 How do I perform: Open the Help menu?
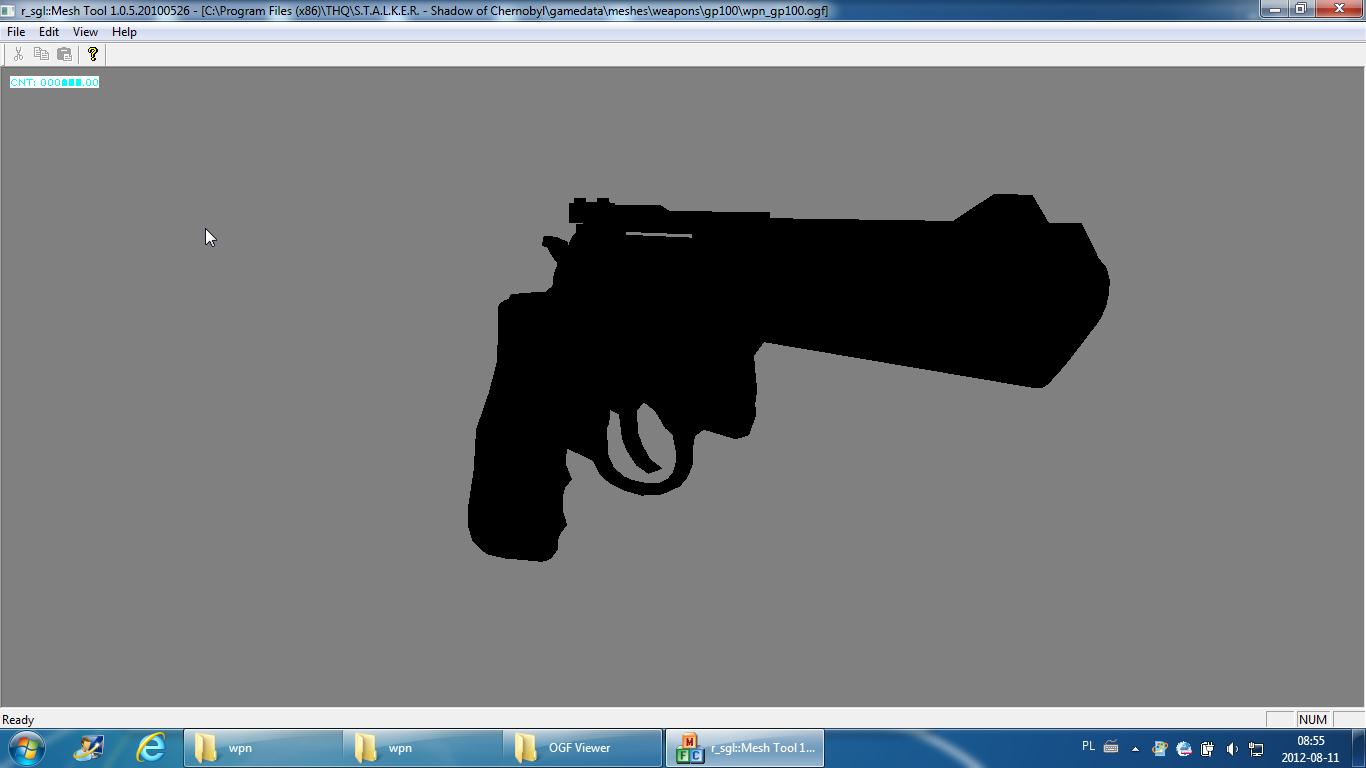[124, 32]
